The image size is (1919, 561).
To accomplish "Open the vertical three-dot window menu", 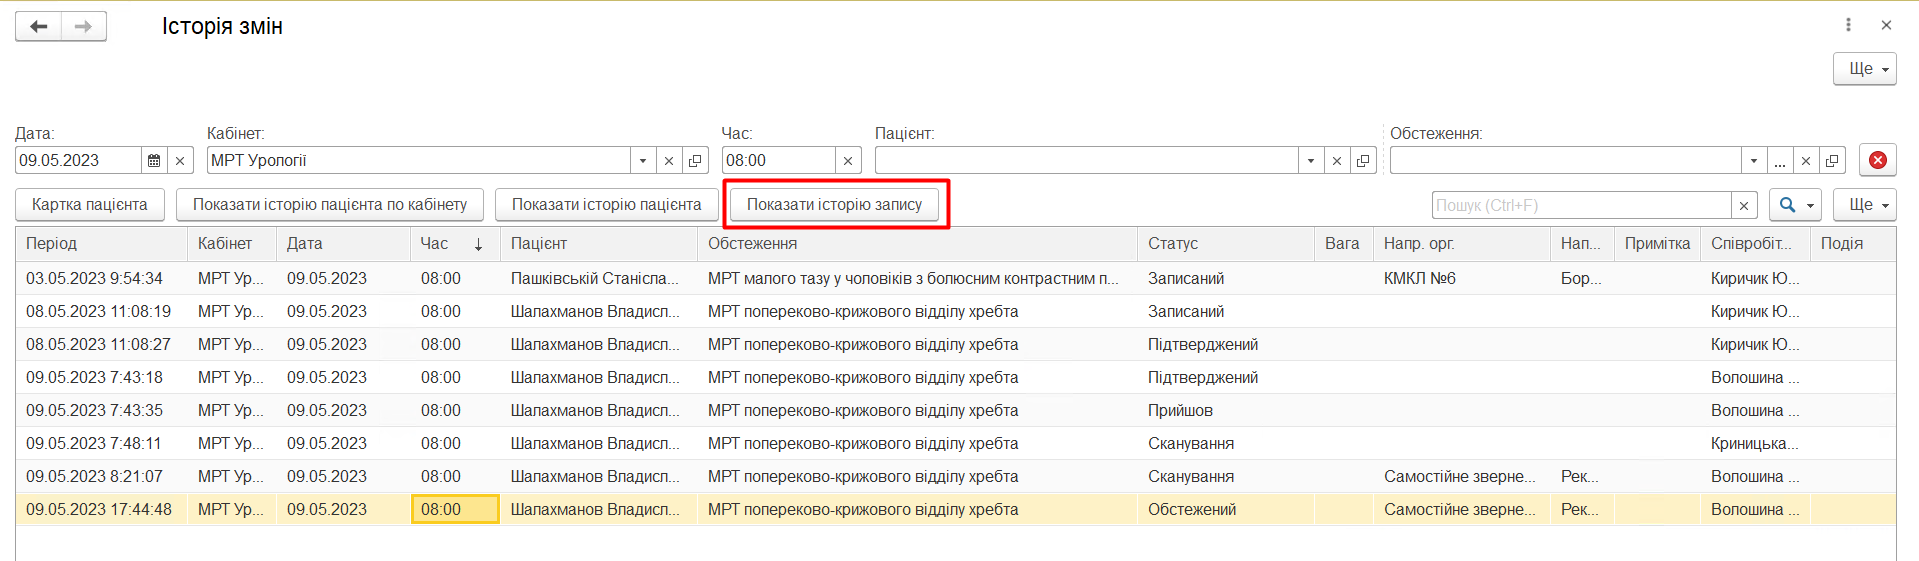I will pyautogui.click(x=1848, y=25).
